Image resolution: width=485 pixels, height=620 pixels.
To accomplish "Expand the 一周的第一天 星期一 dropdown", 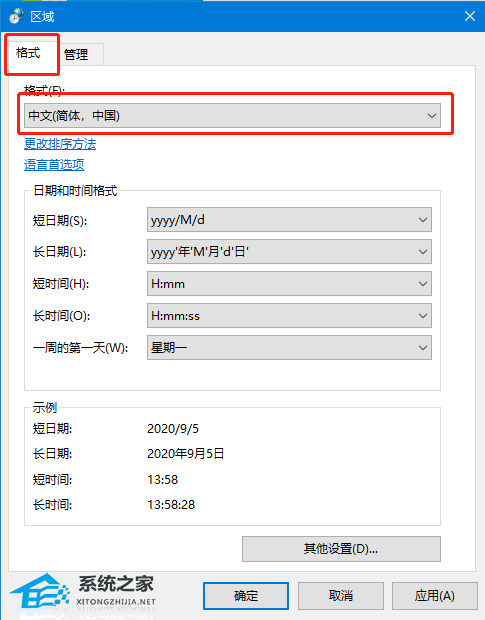I will (289, 348).
